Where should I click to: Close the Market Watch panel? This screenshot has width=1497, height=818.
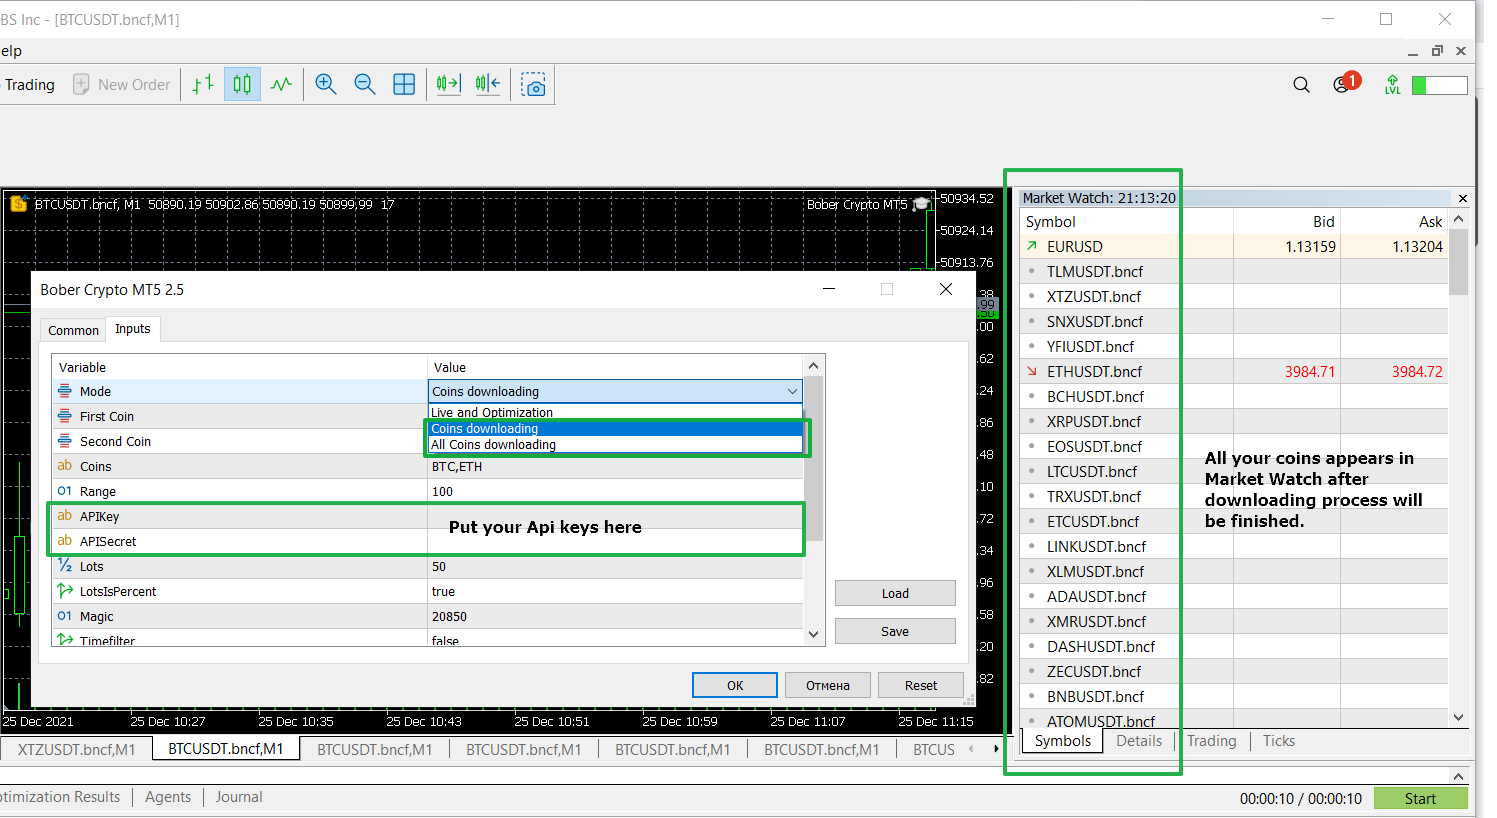tap(1463, 199)
